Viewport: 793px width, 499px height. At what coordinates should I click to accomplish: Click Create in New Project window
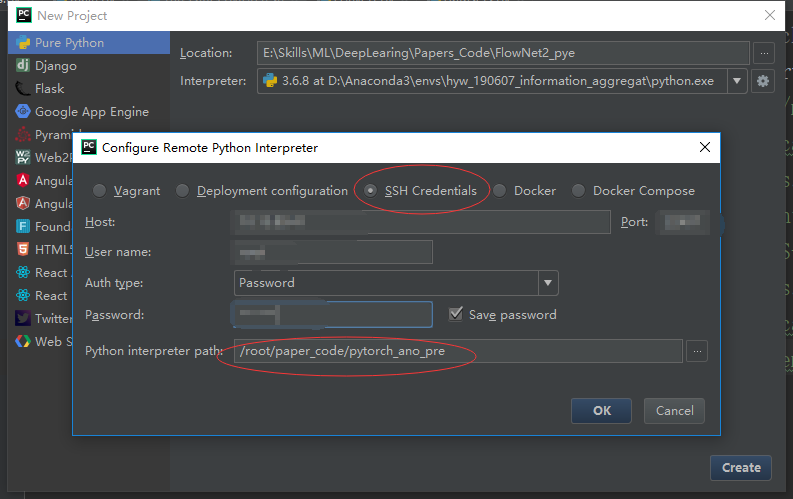(x=741, y=468)
